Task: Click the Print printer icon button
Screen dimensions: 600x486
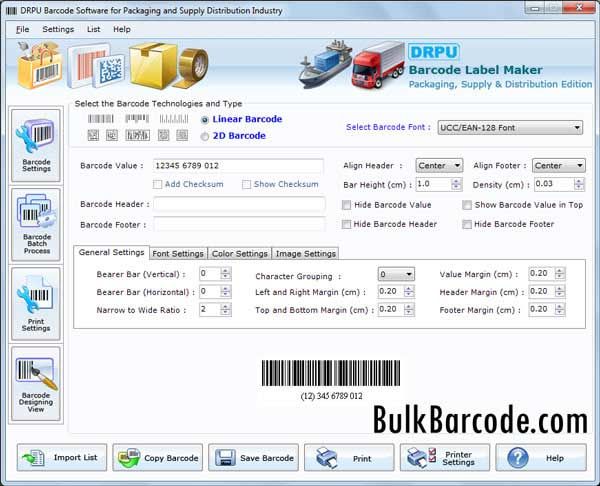Action: click(349, 457)
